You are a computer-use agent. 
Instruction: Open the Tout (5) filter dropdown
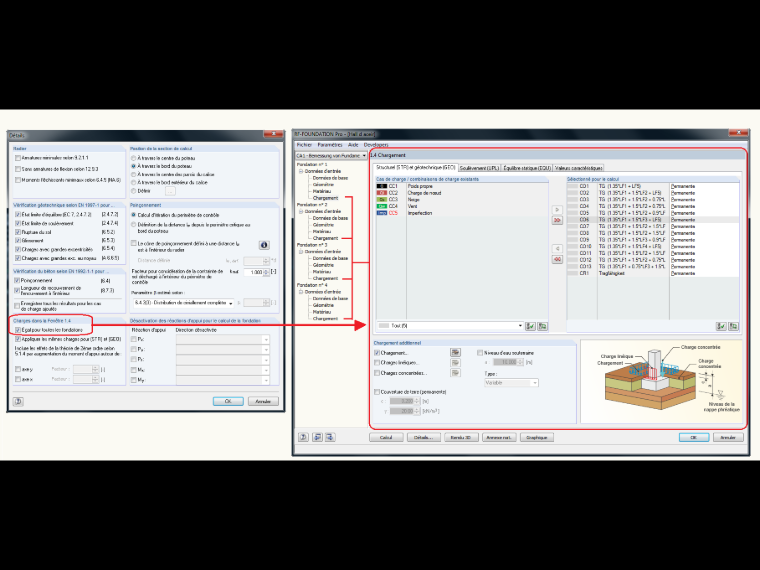pos(450,326)
